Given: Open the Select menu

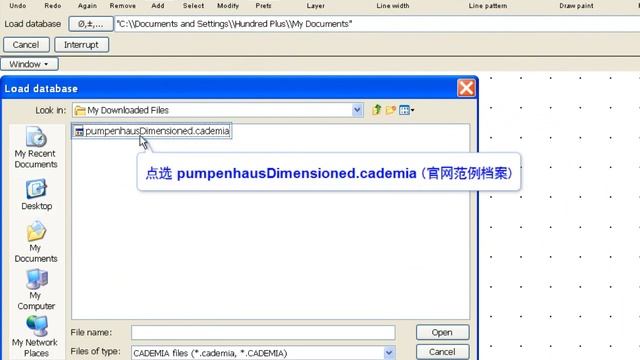Looking at the screenshot, I should coord(193,6).
